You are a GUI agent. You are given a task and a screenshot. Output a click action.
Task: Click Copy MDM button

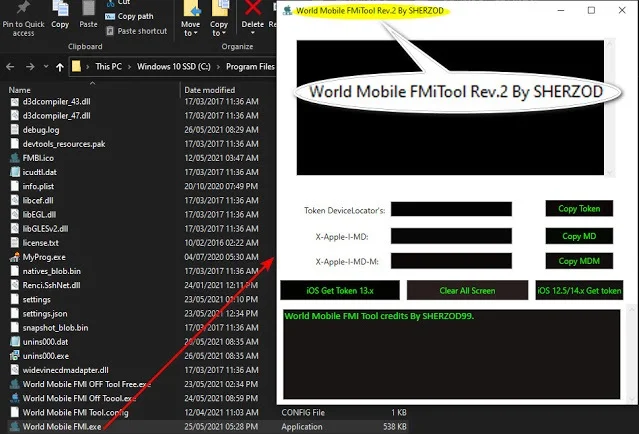[x=579, y=261]
